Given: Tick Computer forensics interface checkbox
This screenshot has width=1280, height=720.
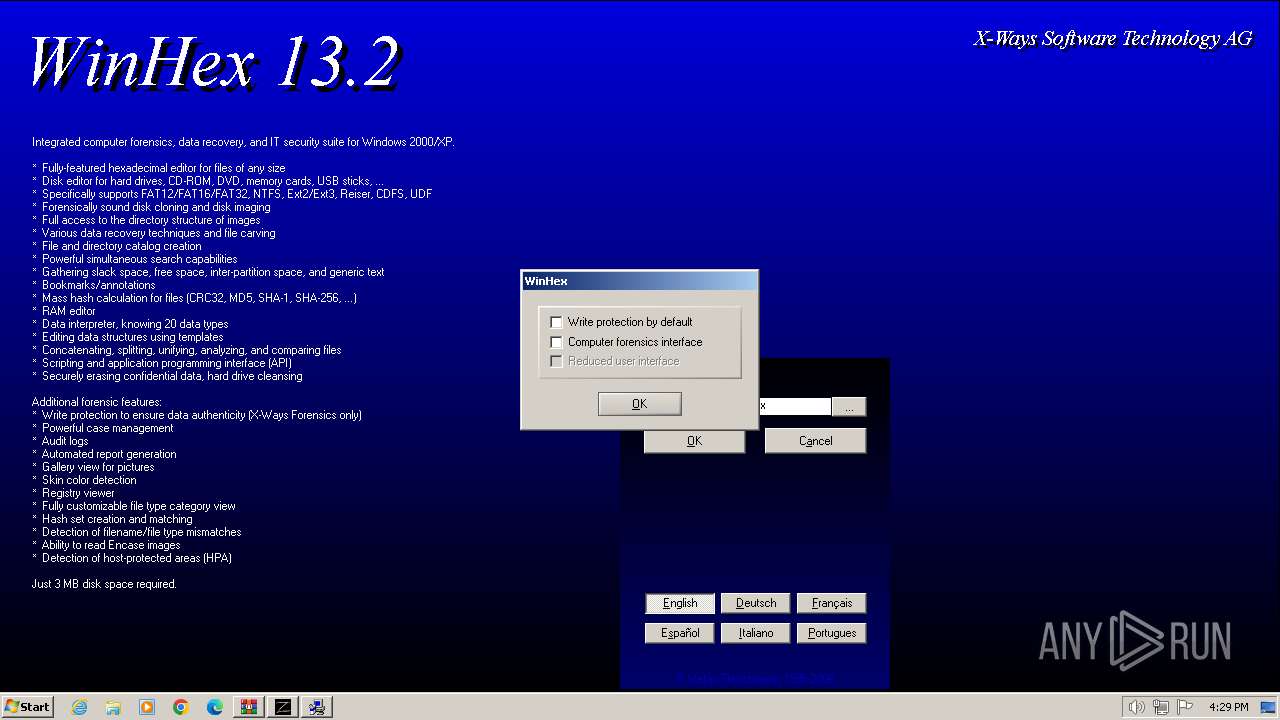Looking at the screenshot, I should coord(557,342).
